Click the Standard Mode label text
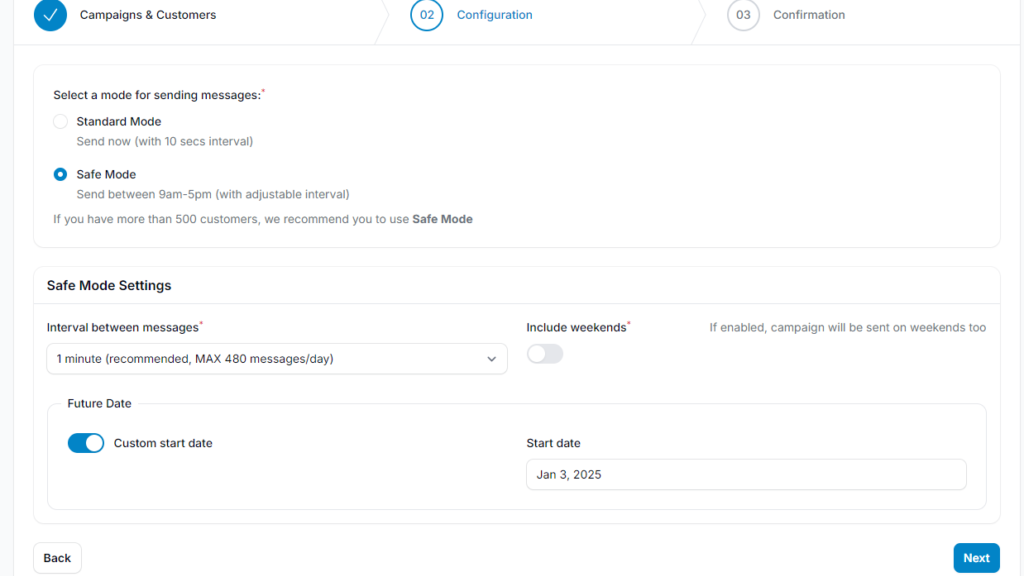The image size is (1024, 576). click(x=119, y=121)
